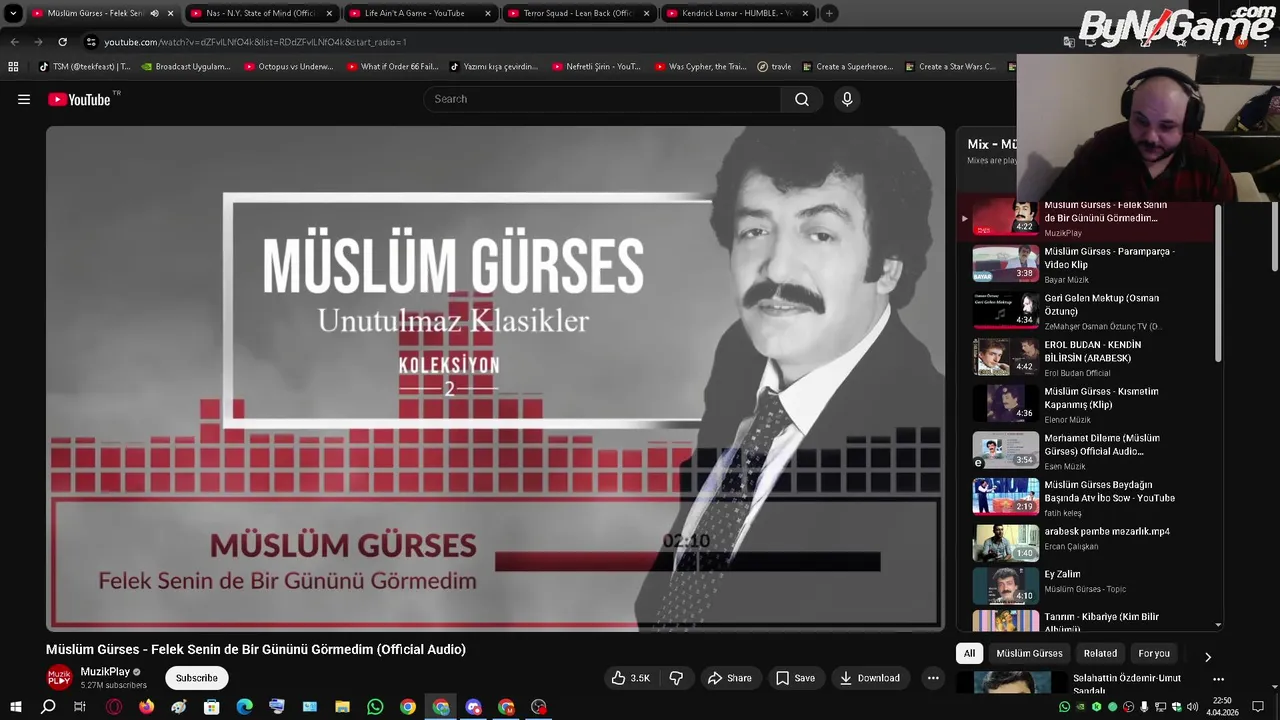Launch Opera GX from taskbar
This screenshot has width=1280, height=720.
pos(114,707)
